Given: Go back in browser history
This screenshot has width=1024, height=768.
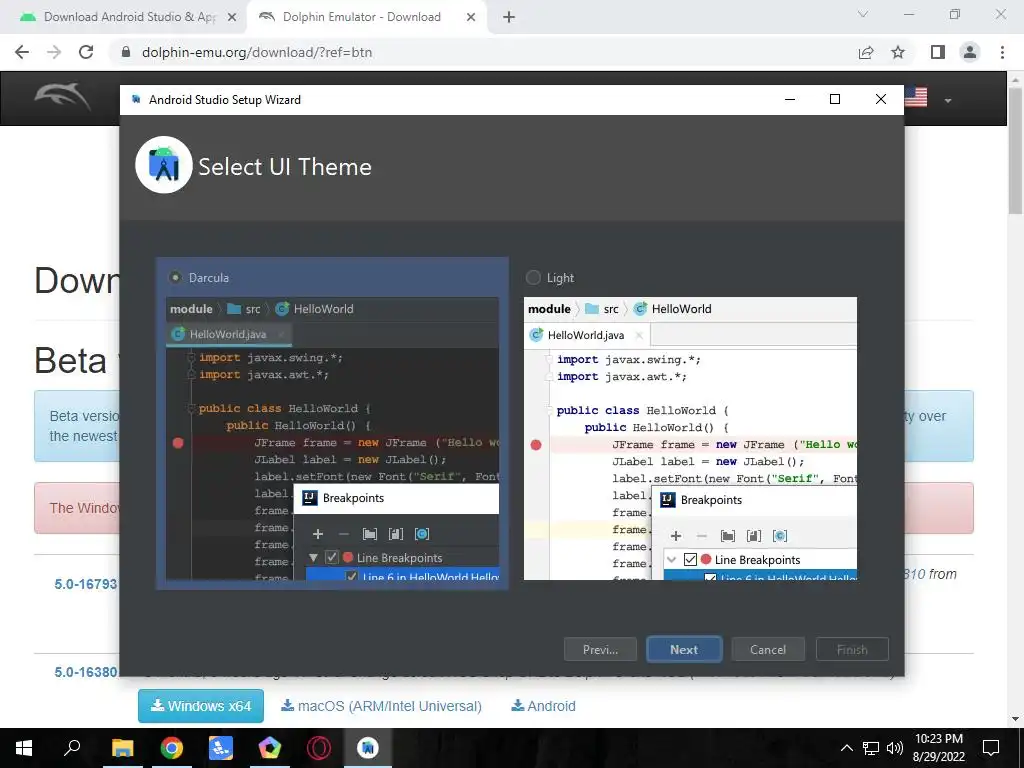Looking at the screenshot, I should coord(22,52).
